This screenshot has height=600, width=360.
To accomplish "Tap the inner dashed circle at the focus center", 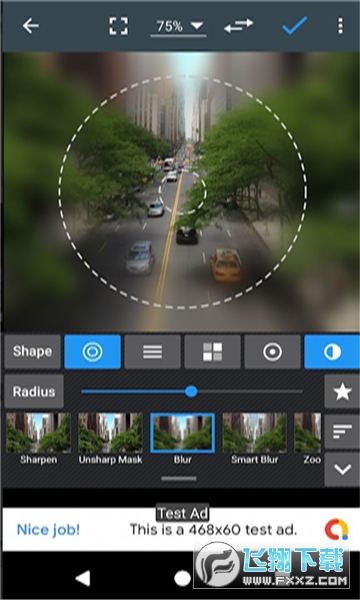I will pos(182,191).
